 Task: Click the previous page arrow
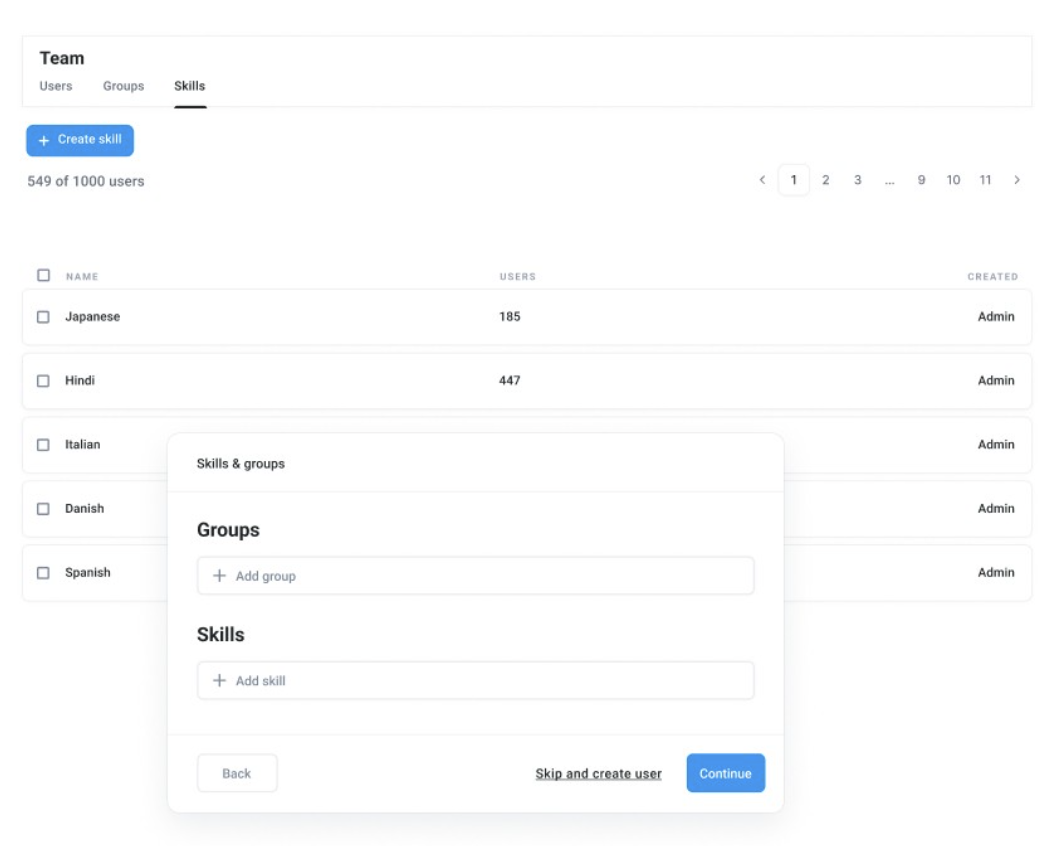point(763,179)
